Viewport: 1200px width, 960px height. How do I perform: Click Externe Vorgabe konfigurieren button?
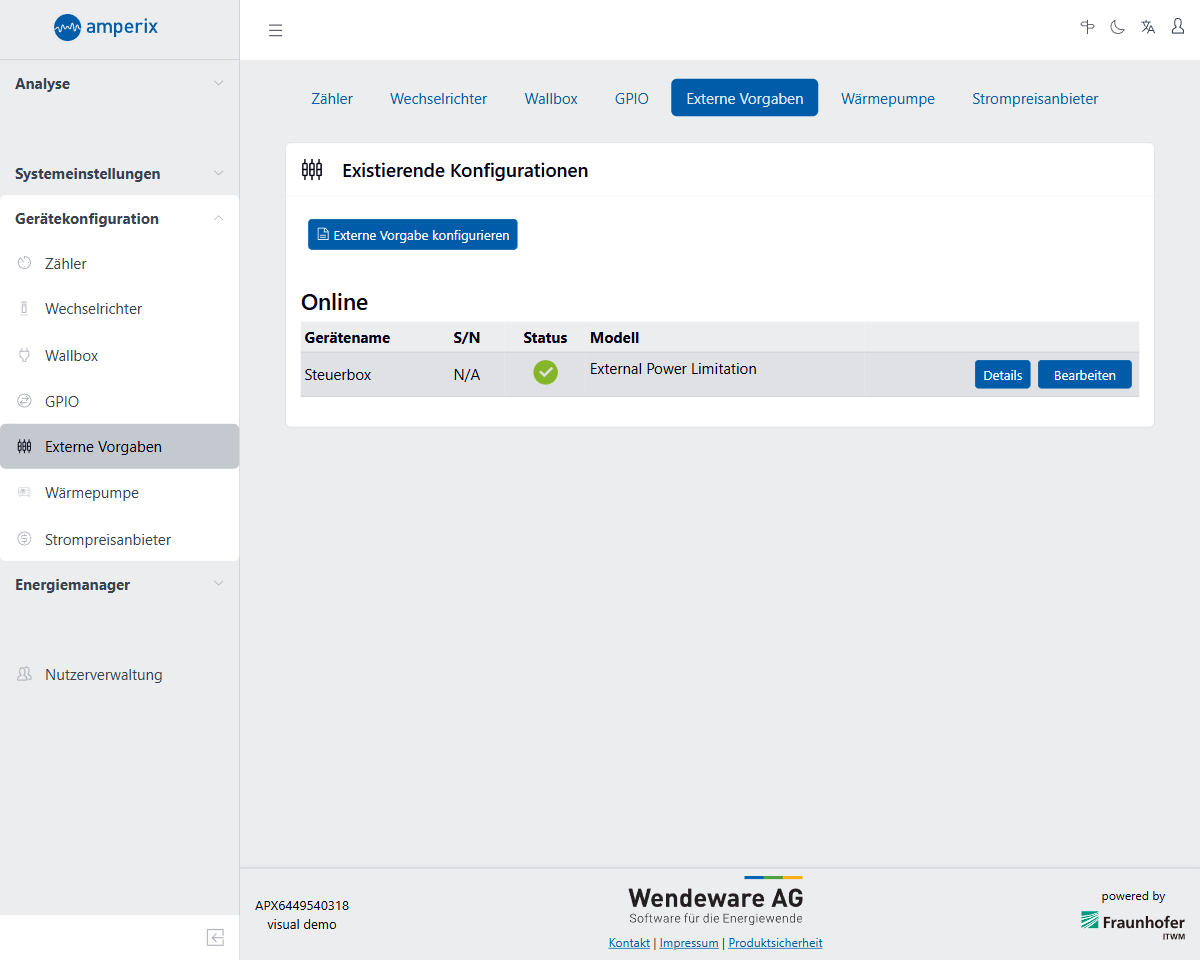click(412, 235)
